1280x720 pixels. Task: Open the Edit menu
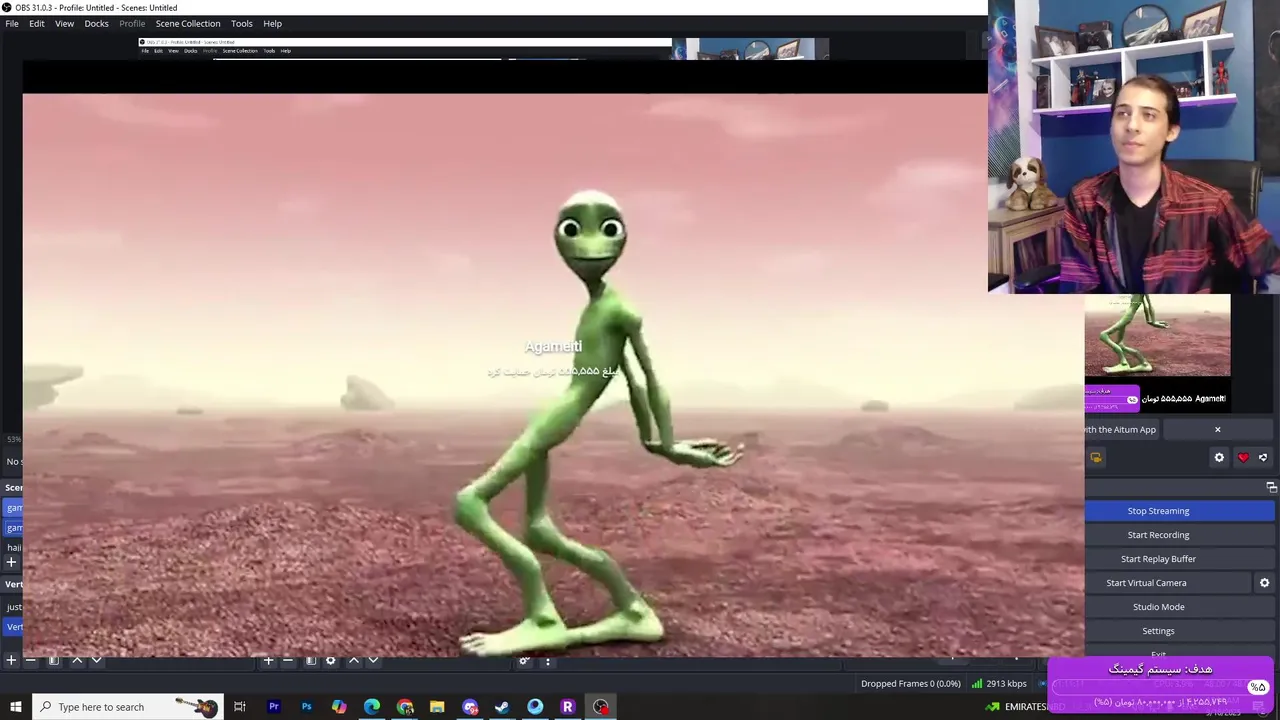click(36, 23)
